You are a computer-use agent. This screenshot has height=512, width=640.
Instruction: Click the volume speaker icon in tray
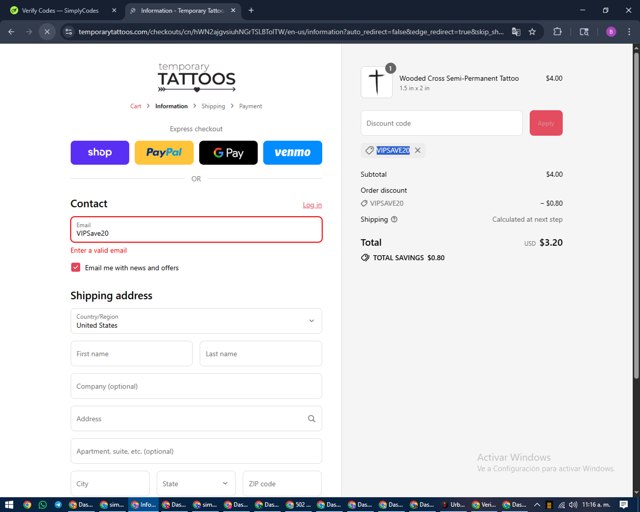click(573, 505)
